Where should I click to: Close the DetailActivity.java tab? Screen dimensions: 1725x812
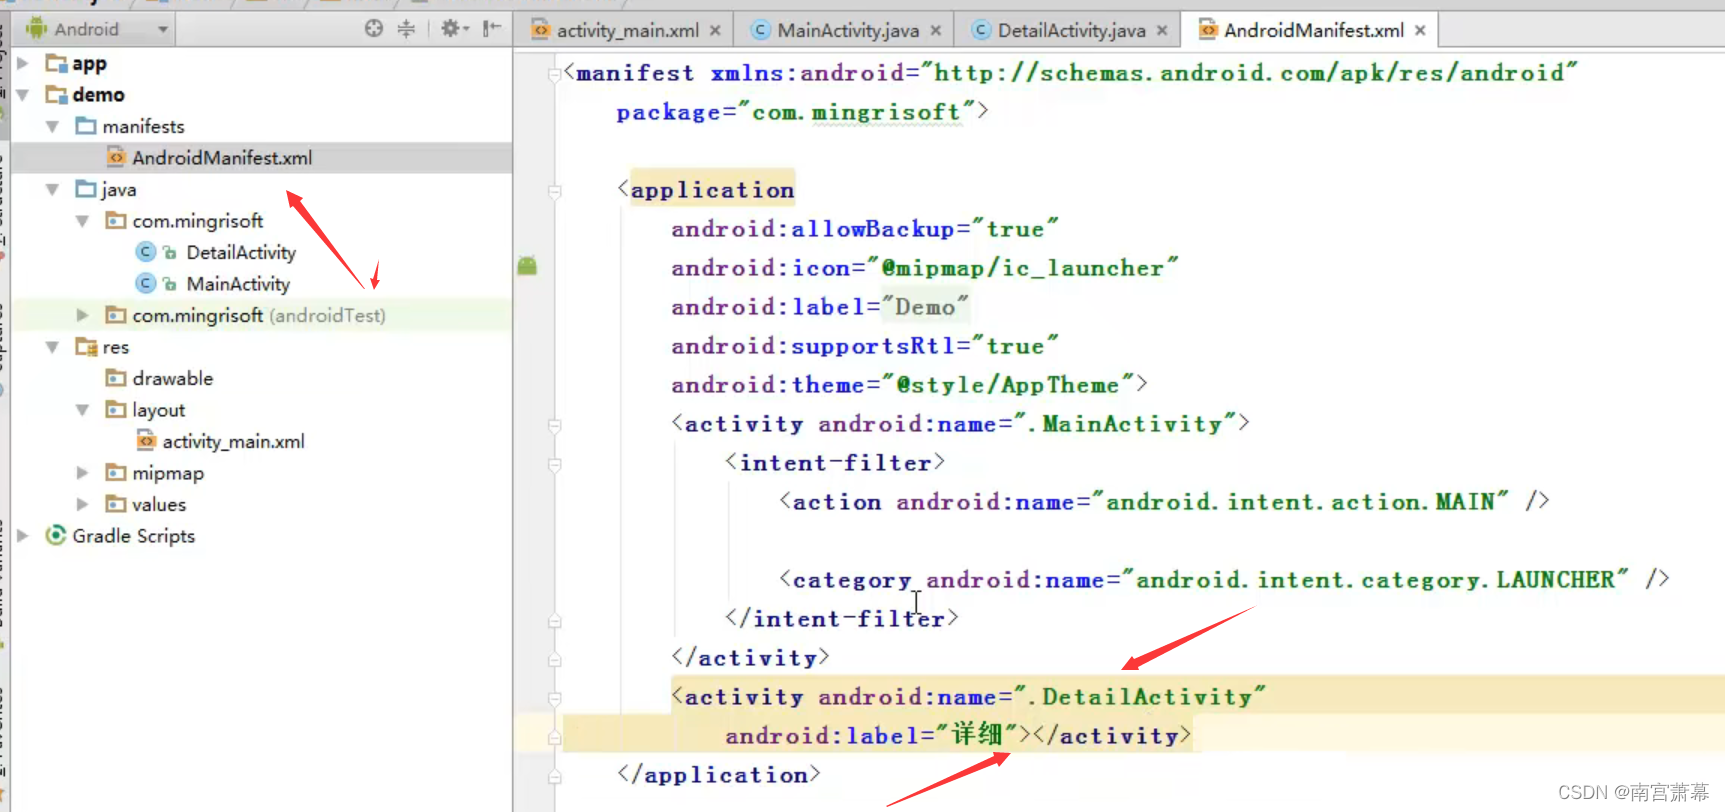pyautogui.click(x=1162, y=30)
